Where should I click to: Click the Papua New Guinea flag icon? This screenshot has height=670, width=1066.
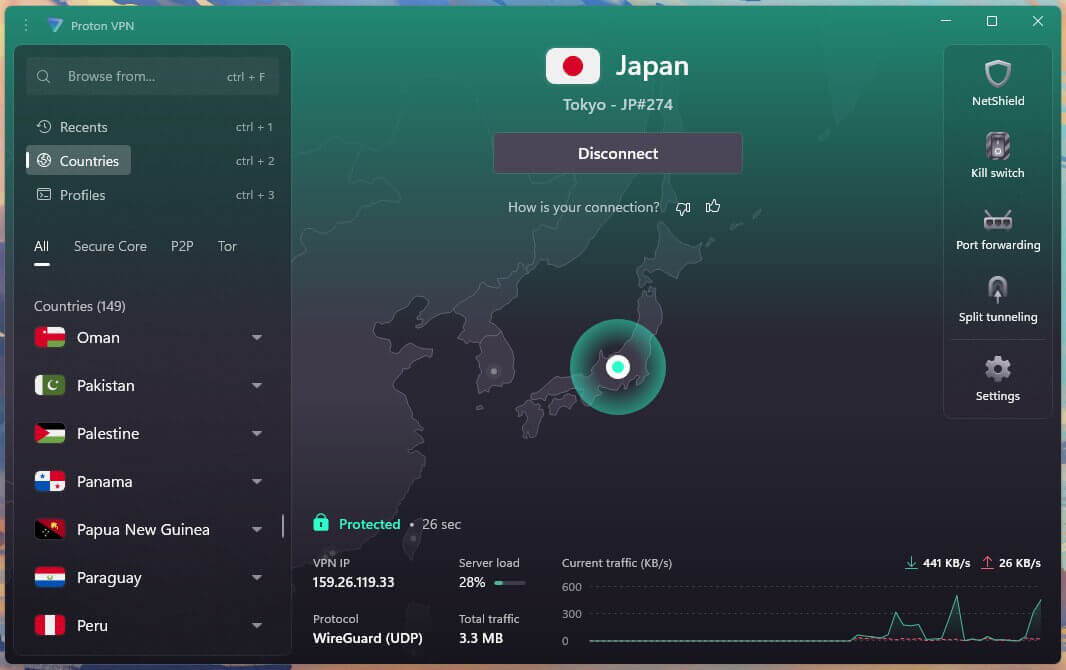[50, 529]
